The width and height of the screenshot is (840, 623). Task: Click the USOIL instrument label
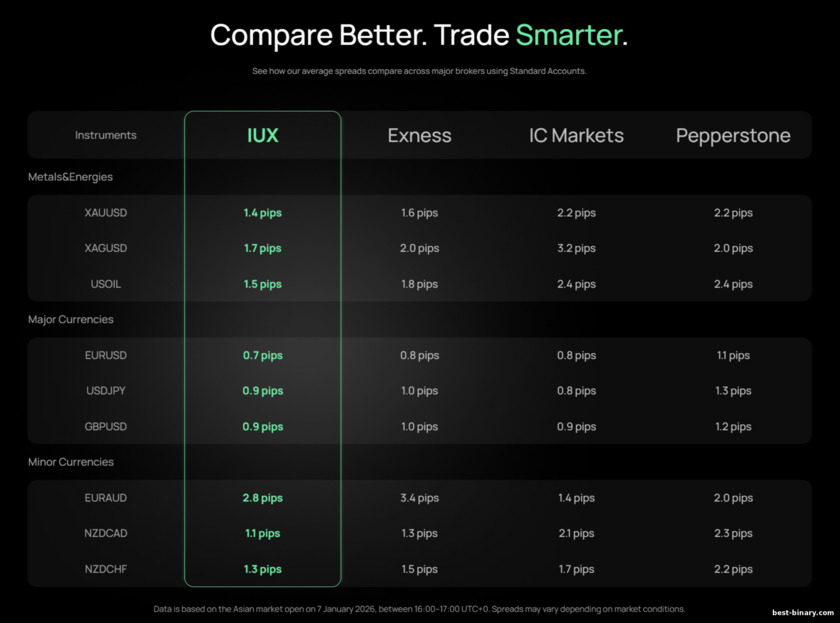[x=106, y=284]
